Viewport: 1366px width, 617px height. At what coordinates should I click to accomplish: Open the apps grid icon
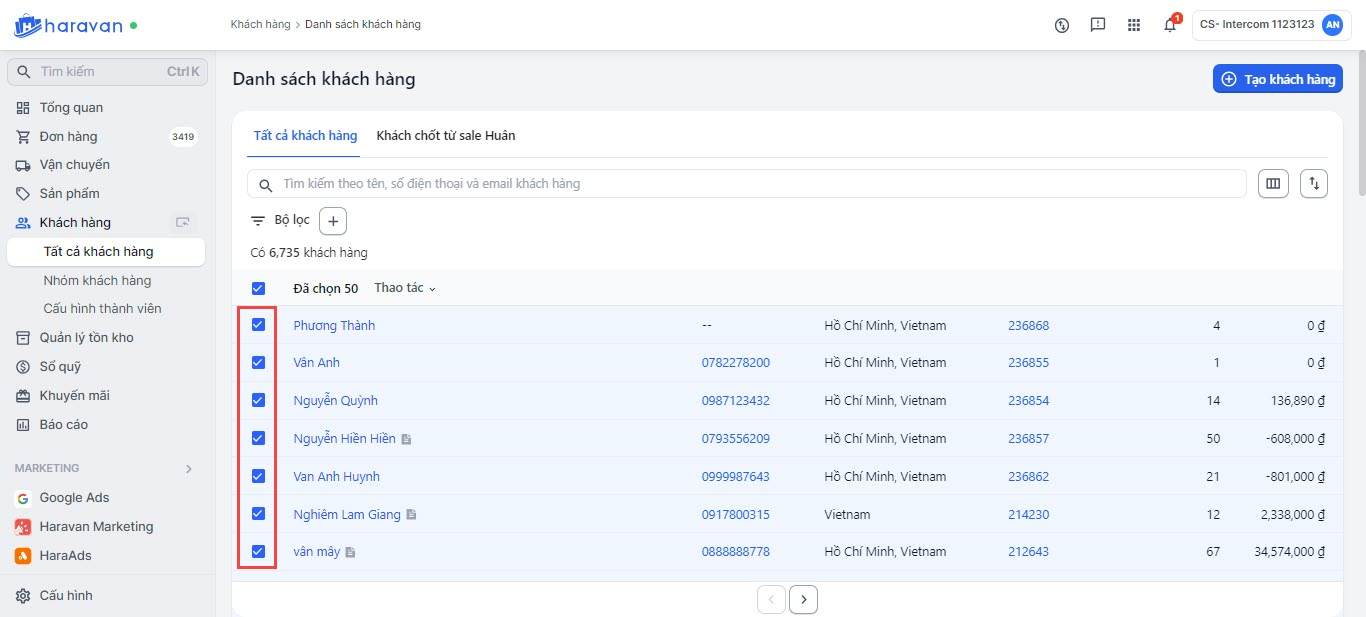1133,25
